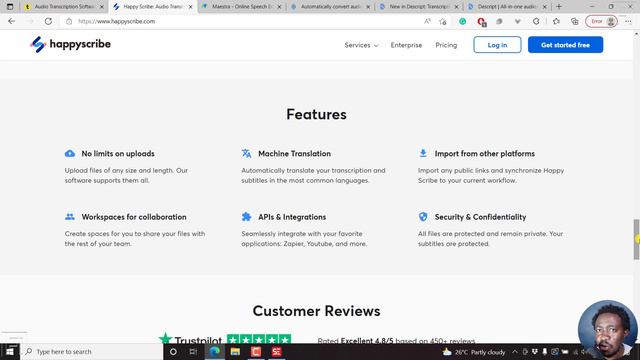Click the happyscribe logo
Screen dimensions: 640x360
70,44
